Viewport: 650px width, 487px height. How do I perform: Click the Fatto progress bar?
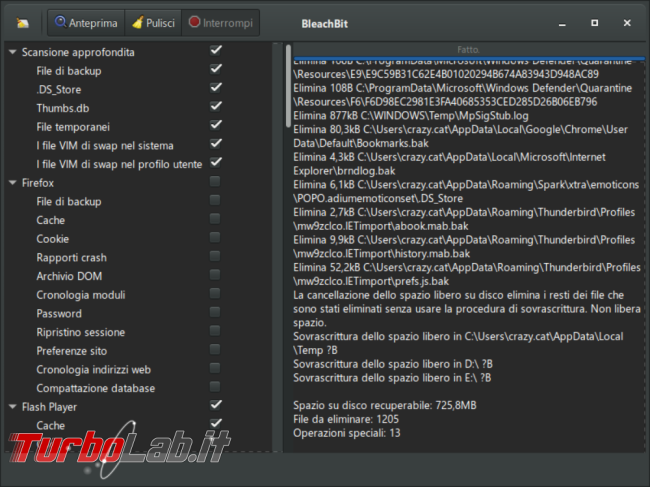coord(469,50)
